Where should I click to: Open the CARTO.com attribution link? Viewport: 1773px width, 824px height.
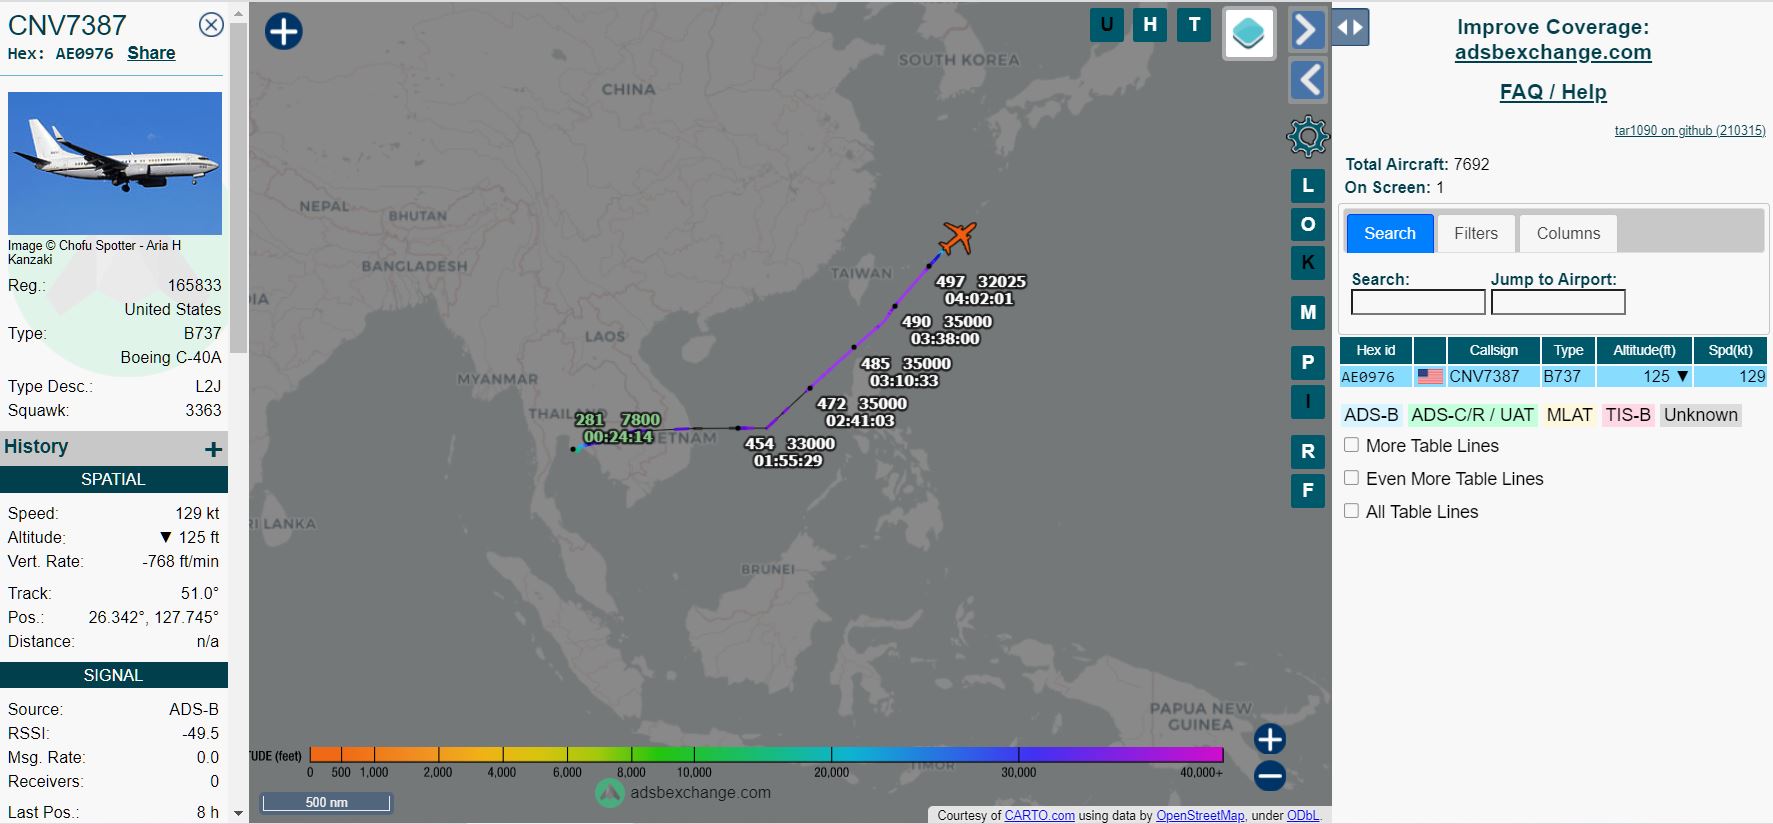point(1040,815)
